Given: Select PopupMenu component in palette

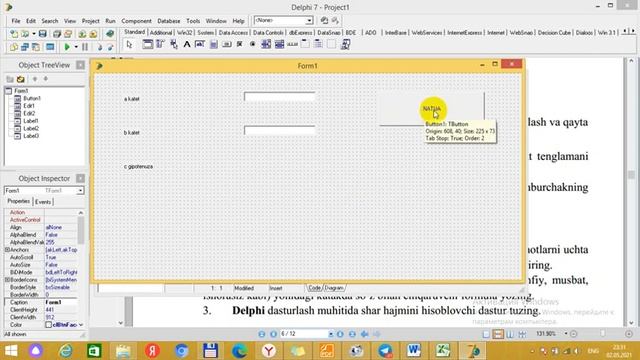Looking at the screenshot, I should click(x=173, y=44).
